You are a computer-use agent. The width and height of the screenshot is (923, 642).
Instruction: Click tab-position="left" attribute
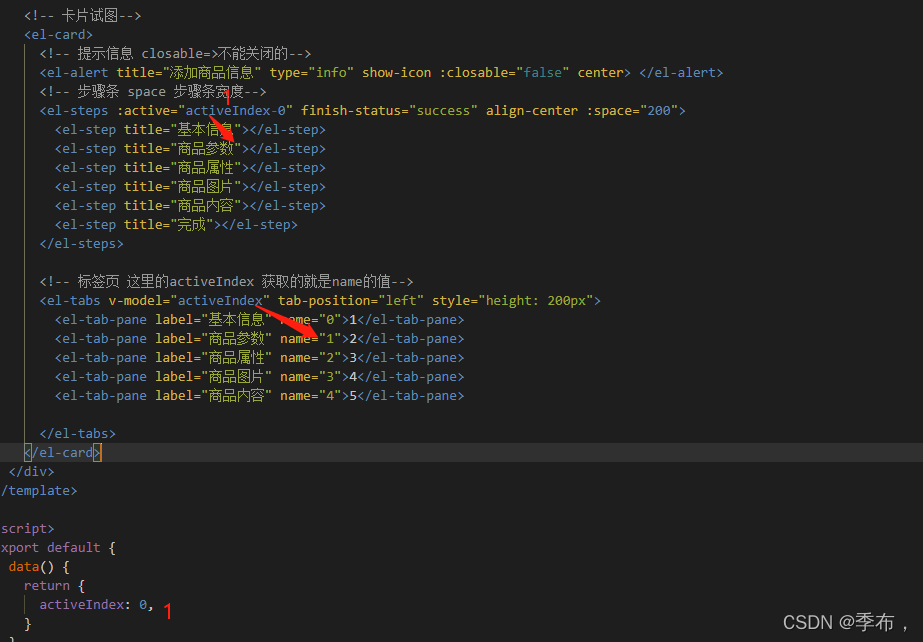[351, 301]
